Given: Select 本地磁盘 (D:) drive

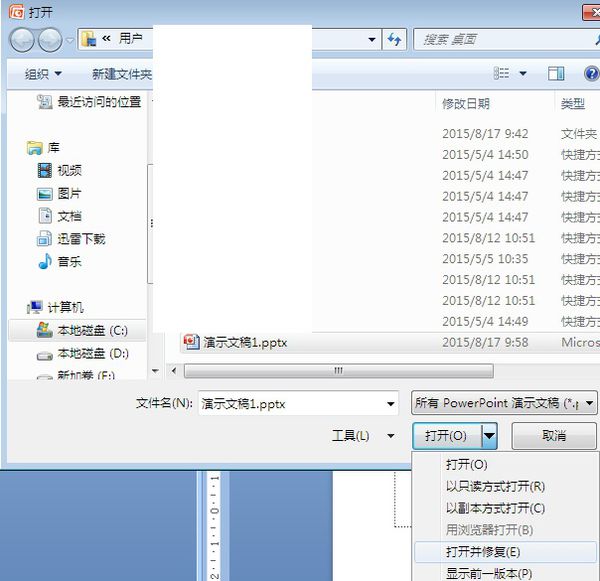Looking at the screenshot, I should click(92, 353).
